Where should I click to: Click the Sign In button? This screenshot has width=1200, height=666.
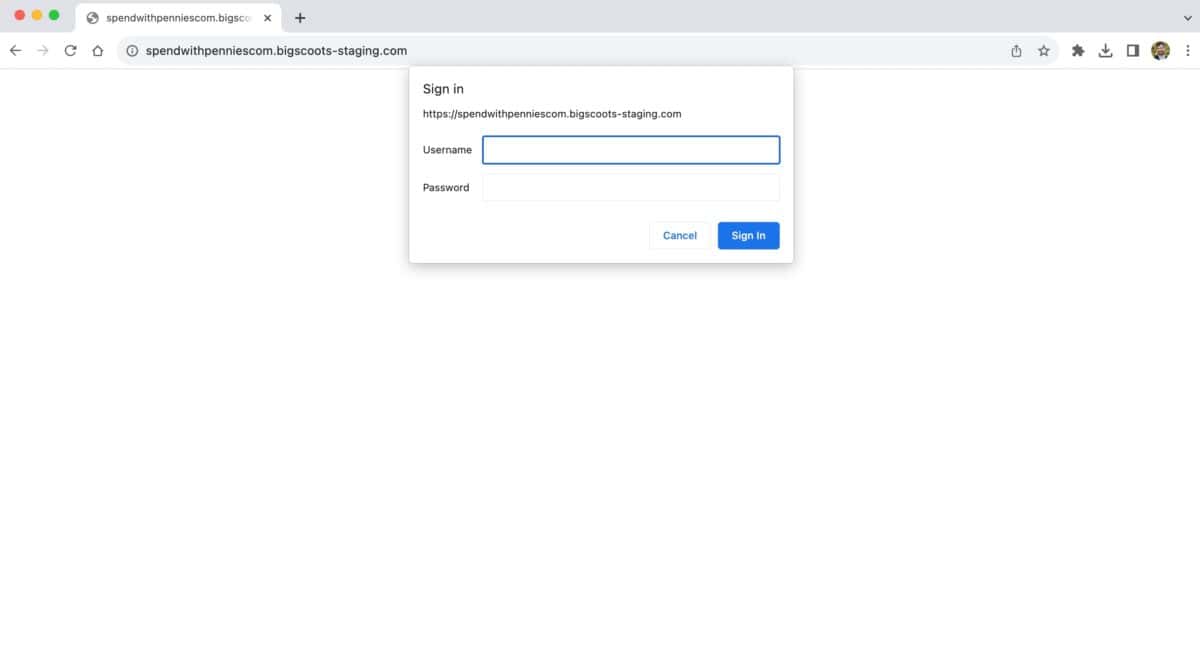tap(748, 236)
